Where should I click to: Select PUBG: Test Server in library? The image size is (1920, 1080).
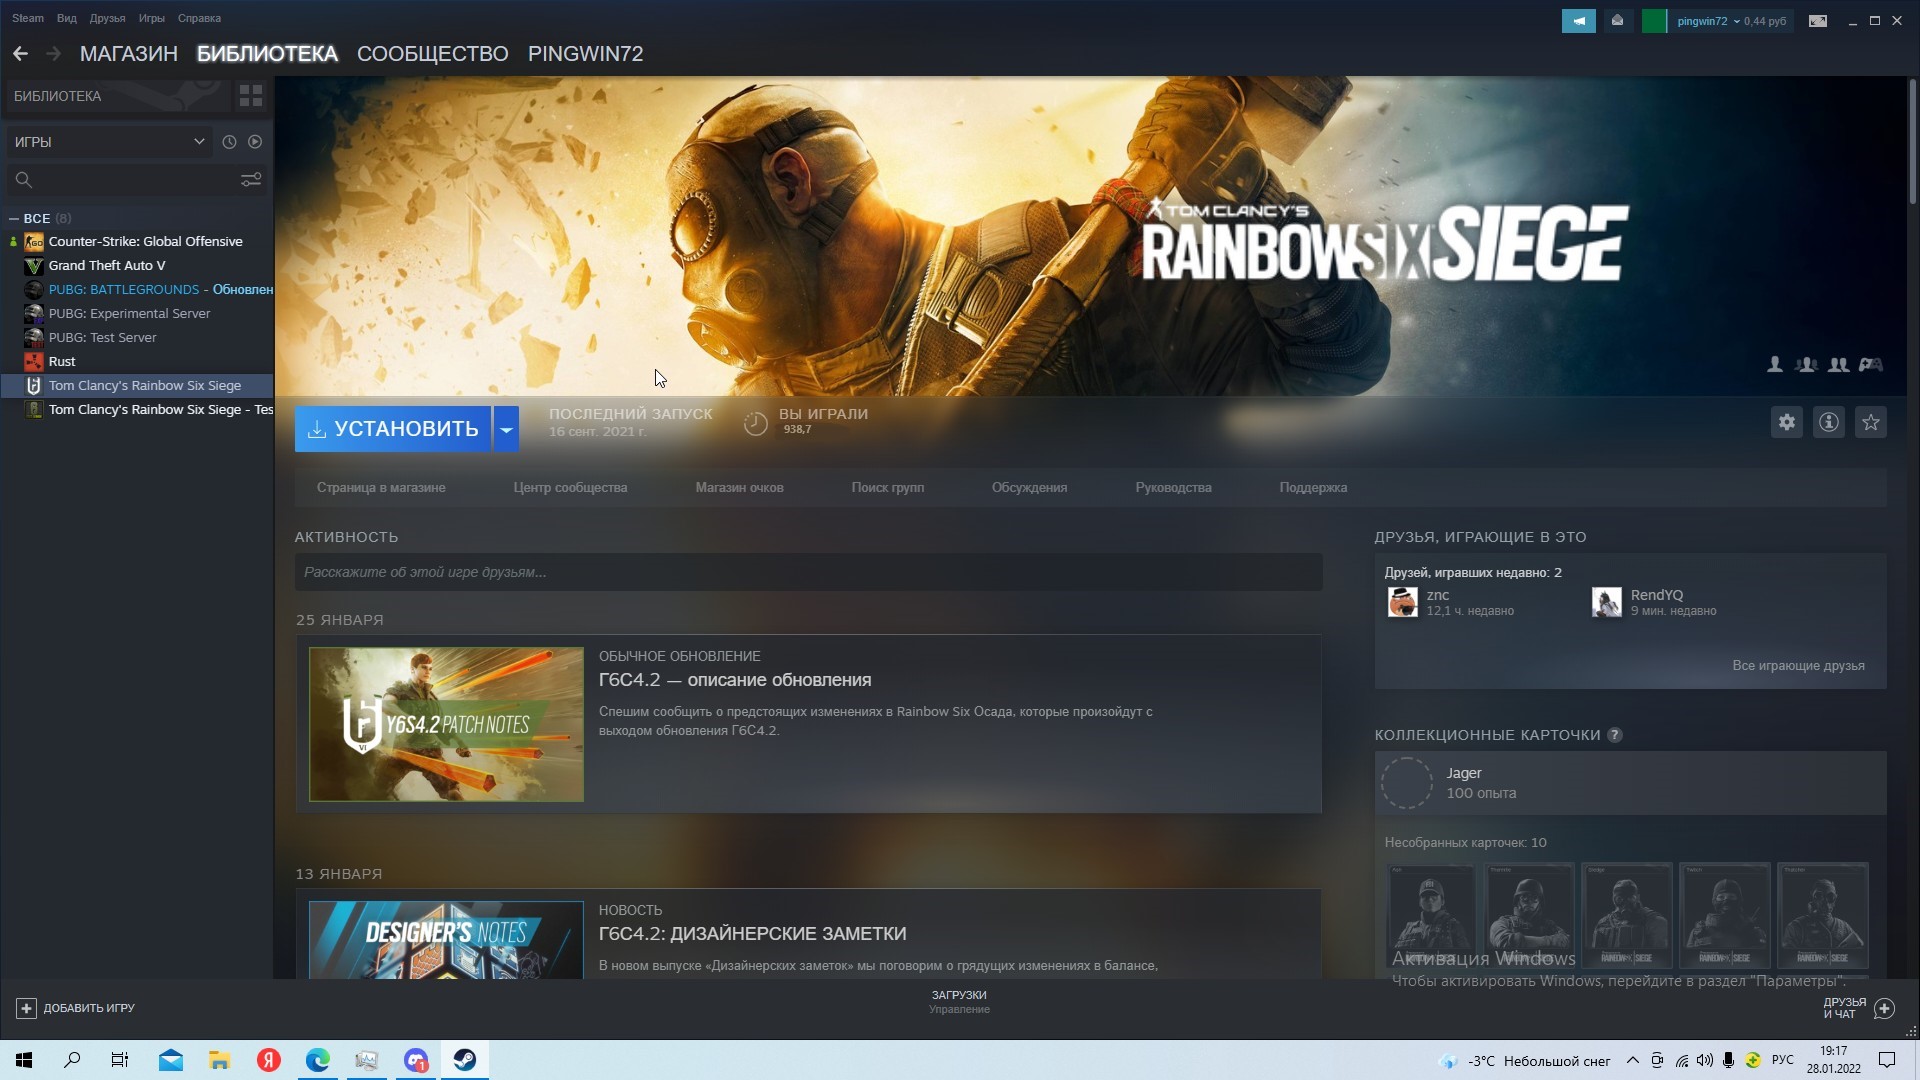tap(102, 338)
